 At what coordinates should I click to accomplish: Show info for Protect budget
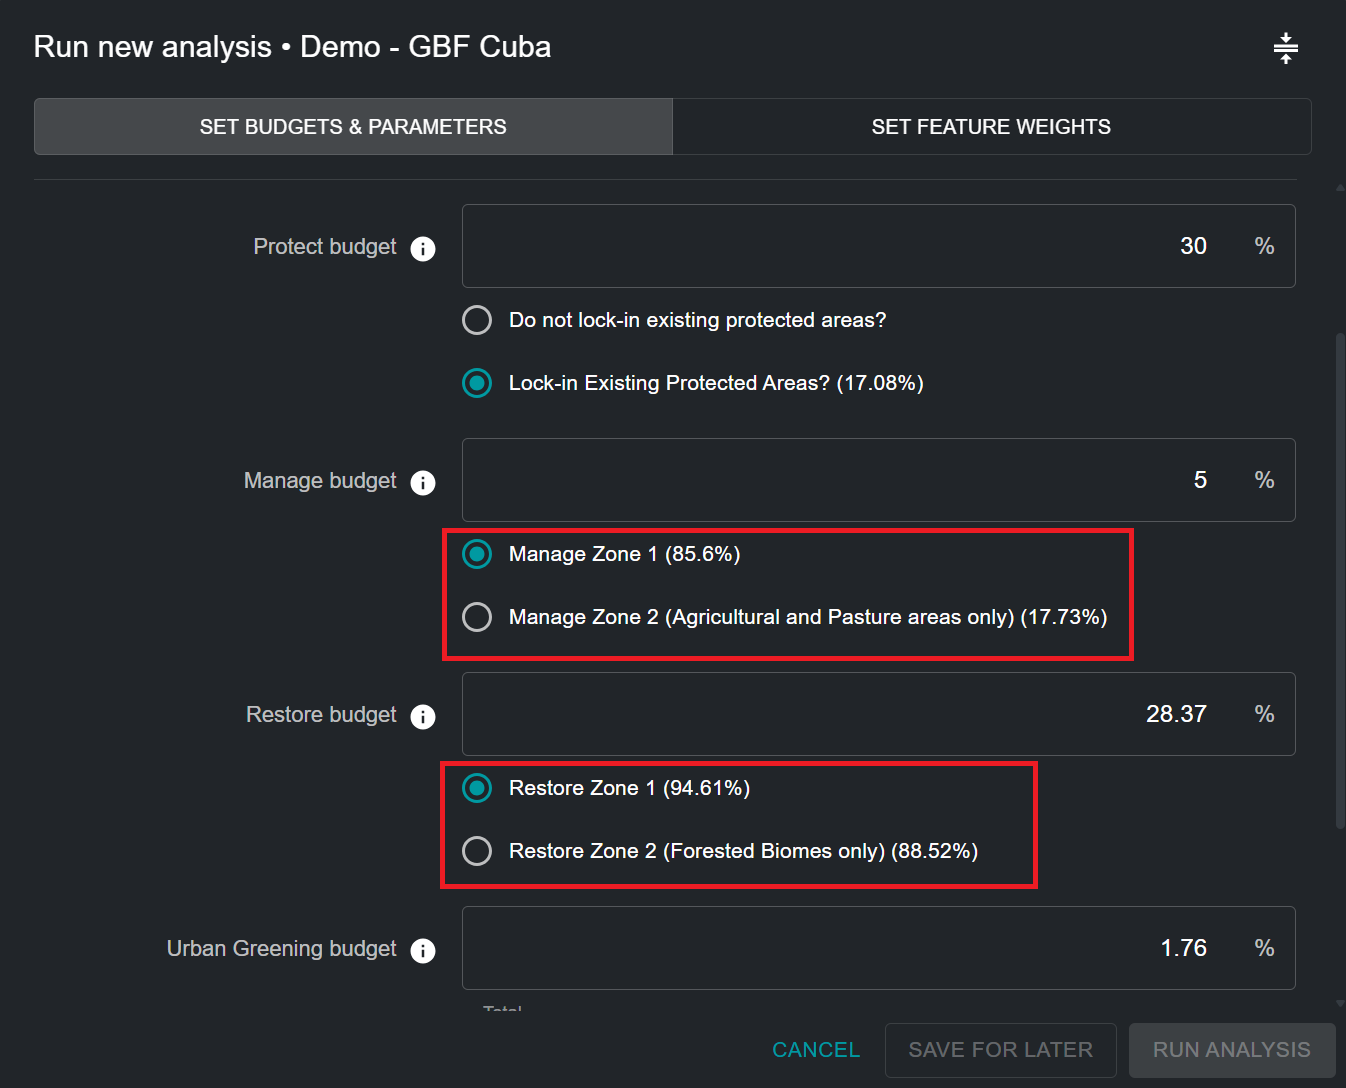tap(423, 249)
